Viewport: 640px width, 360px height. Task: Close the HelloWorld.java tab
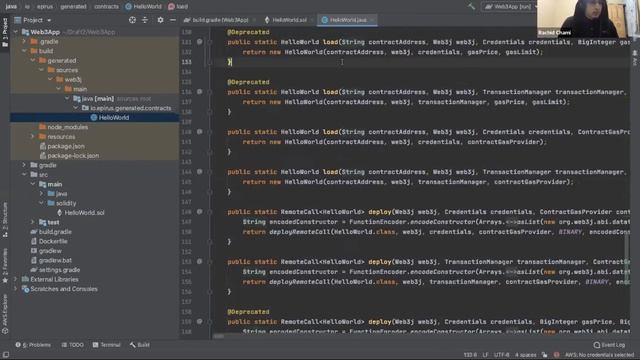click(x=372, y=20)
